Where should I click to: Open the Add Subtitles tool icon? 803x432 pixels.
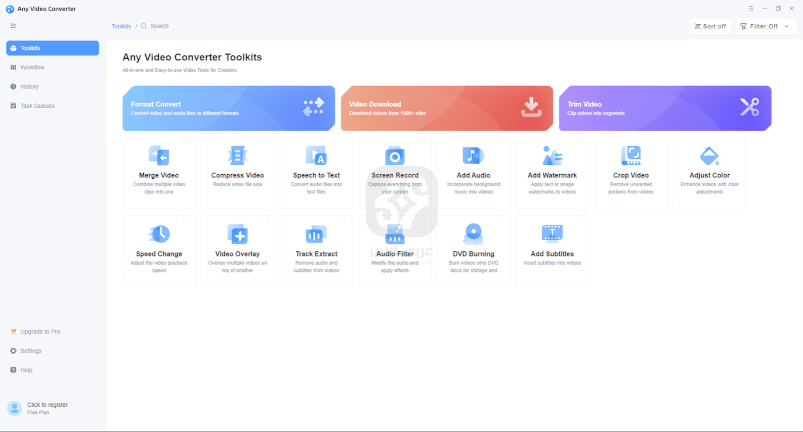(x=552, y=234)
